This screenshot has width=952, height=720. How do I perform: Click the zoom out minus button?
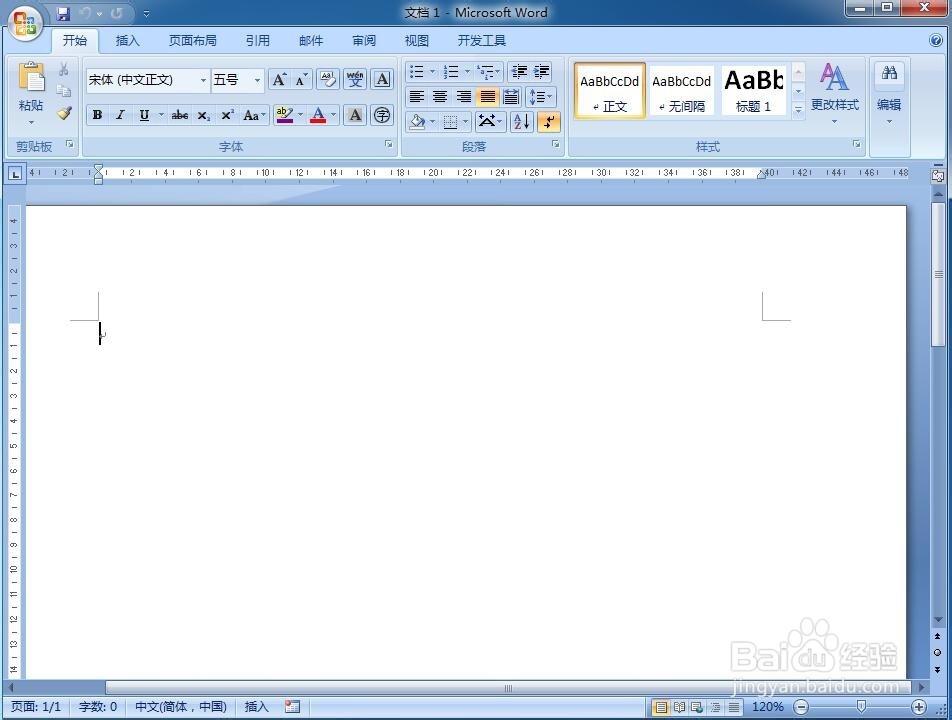pos(801,707)
